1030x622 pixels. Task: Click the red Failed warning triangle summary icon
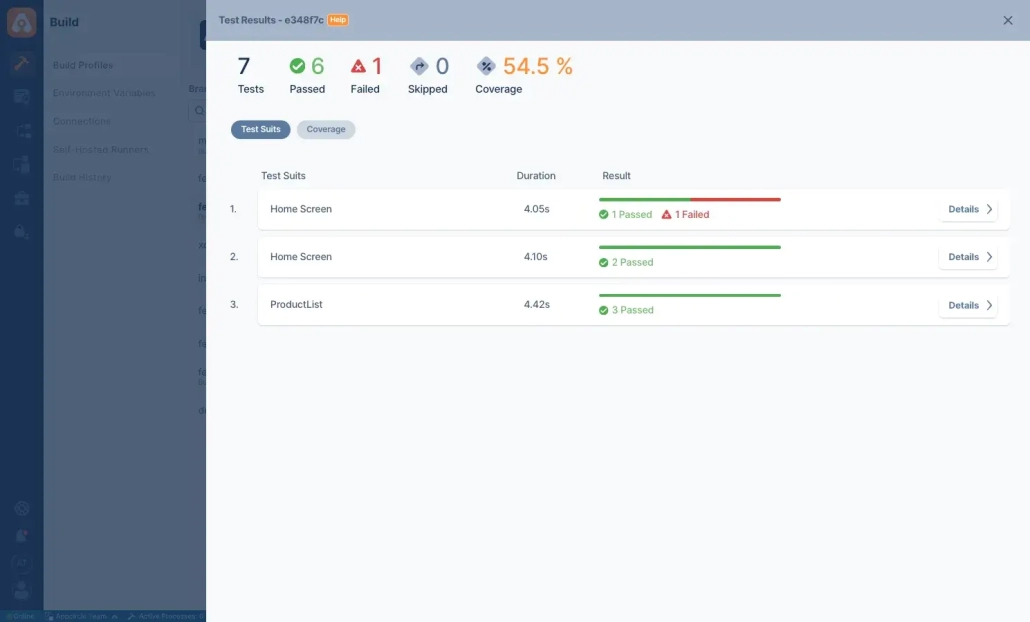click(x=358, y=66)
